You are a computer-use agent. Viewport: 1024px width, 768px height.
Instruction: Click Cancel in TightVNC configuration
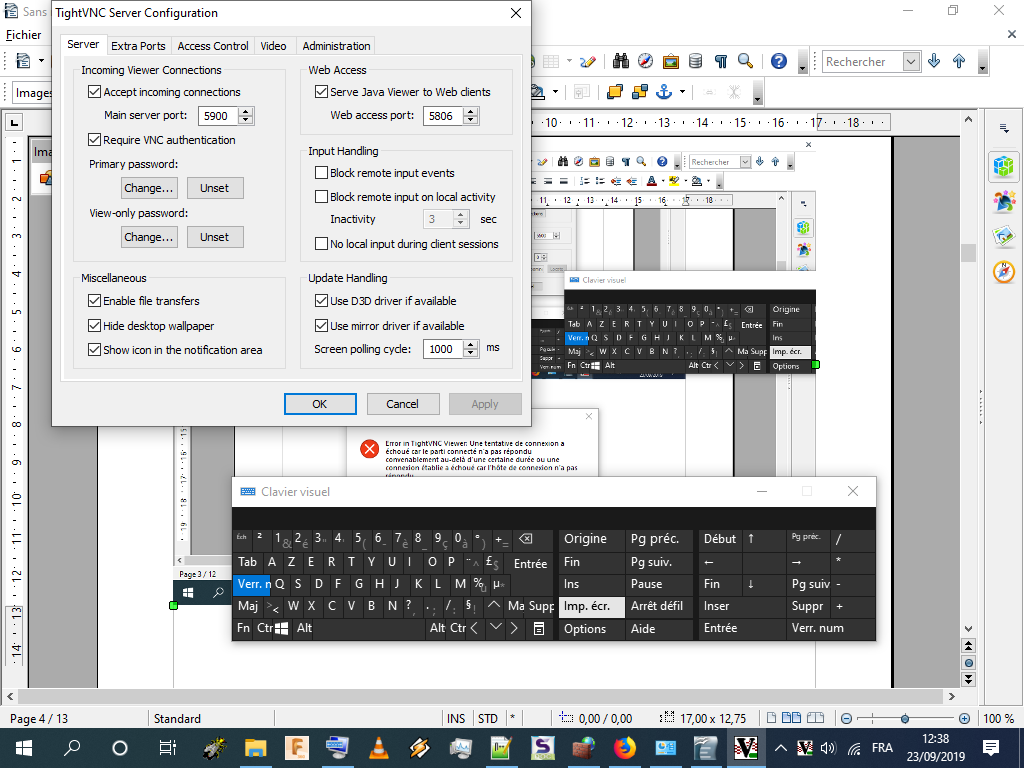click(402, 404)
